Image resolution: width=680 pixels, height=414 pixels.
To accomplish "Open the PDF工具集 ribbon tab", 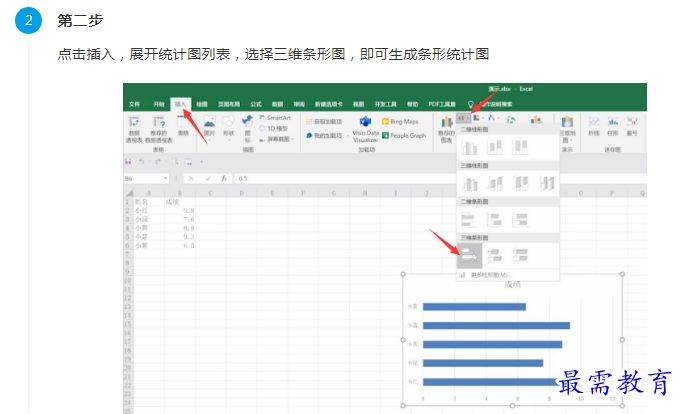I will [442, 104].
